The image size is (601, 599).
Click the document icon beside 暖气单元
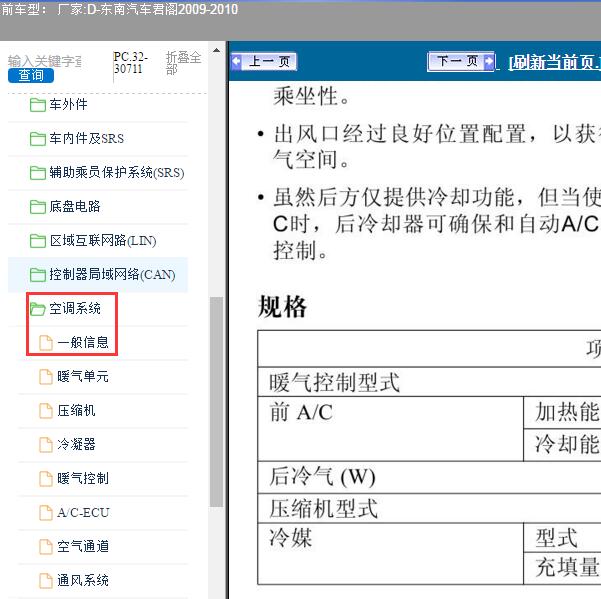46,377
